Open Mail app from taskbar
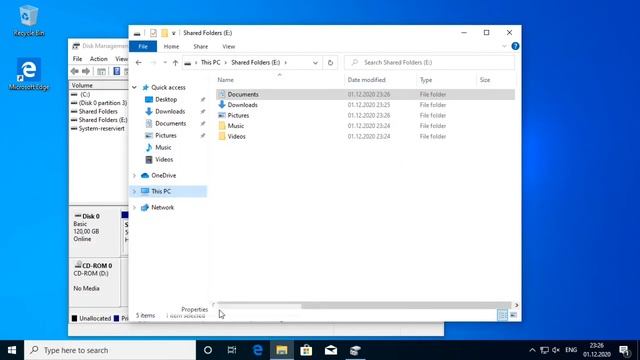640x360 pixels. tap(331, 350)
